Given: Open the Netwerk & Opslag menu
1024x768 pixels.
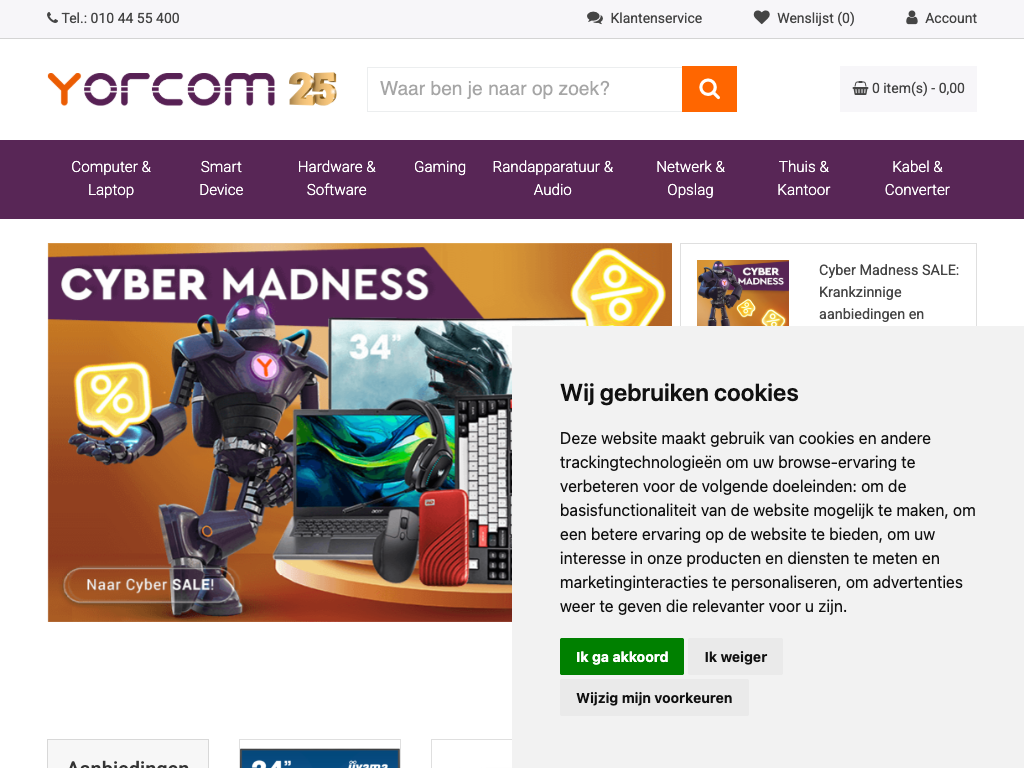Looking at the screenshot, I should point(690,178).
